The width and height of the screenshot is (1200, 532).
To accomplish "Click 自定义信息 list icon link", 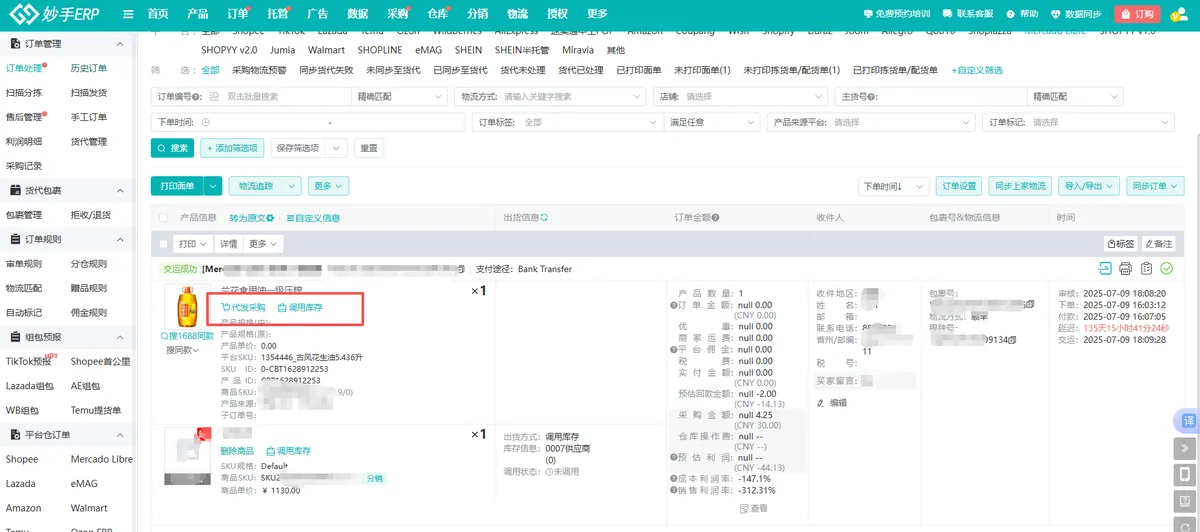I will [x=313, y=217].
